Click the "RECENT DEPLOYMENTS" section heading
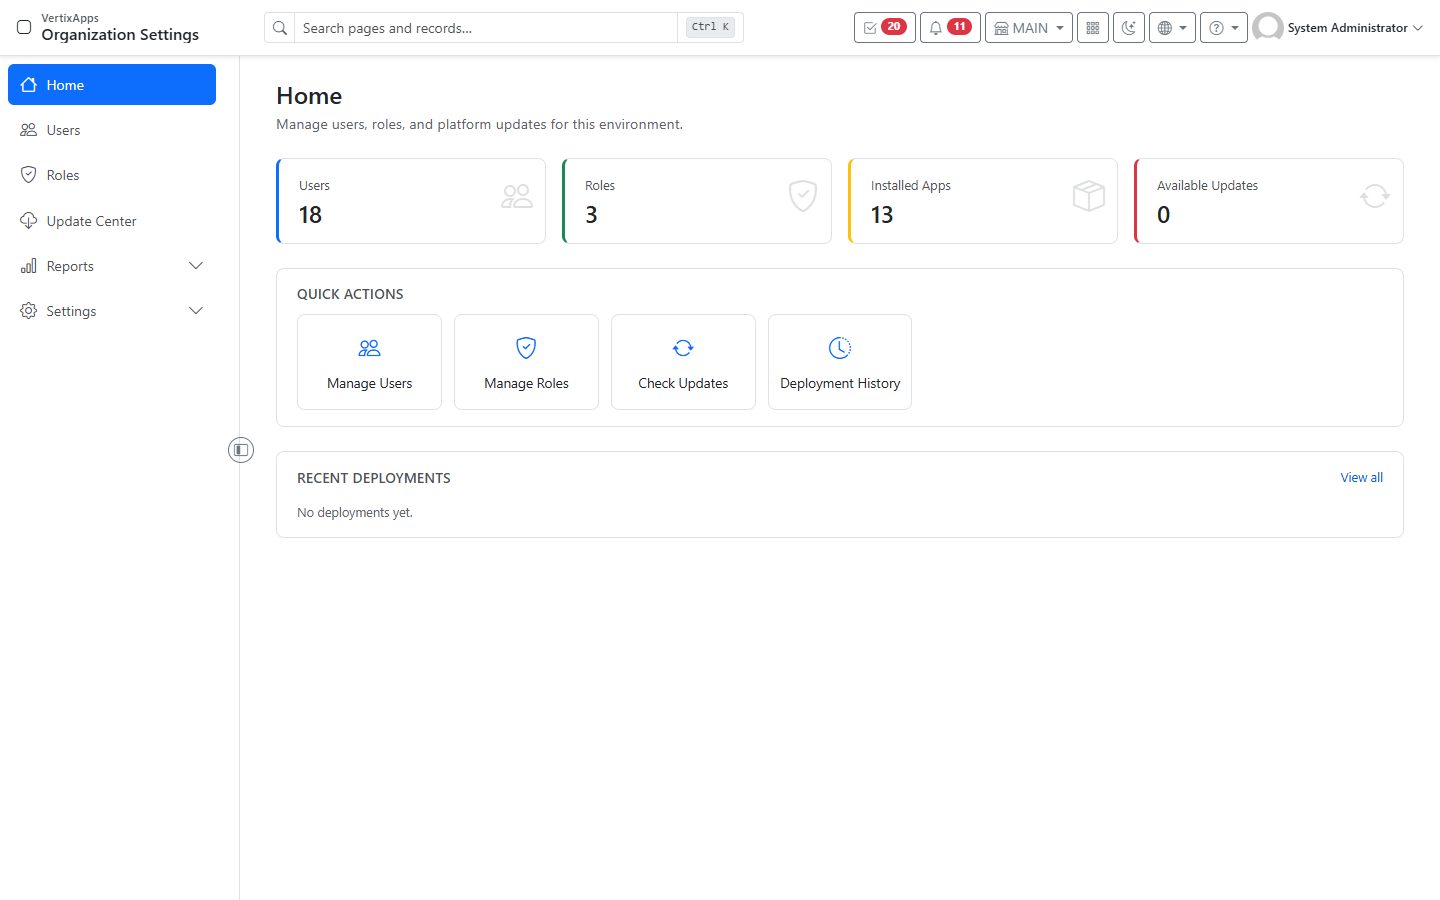1440x900 pixels. [x=374, y=478]
